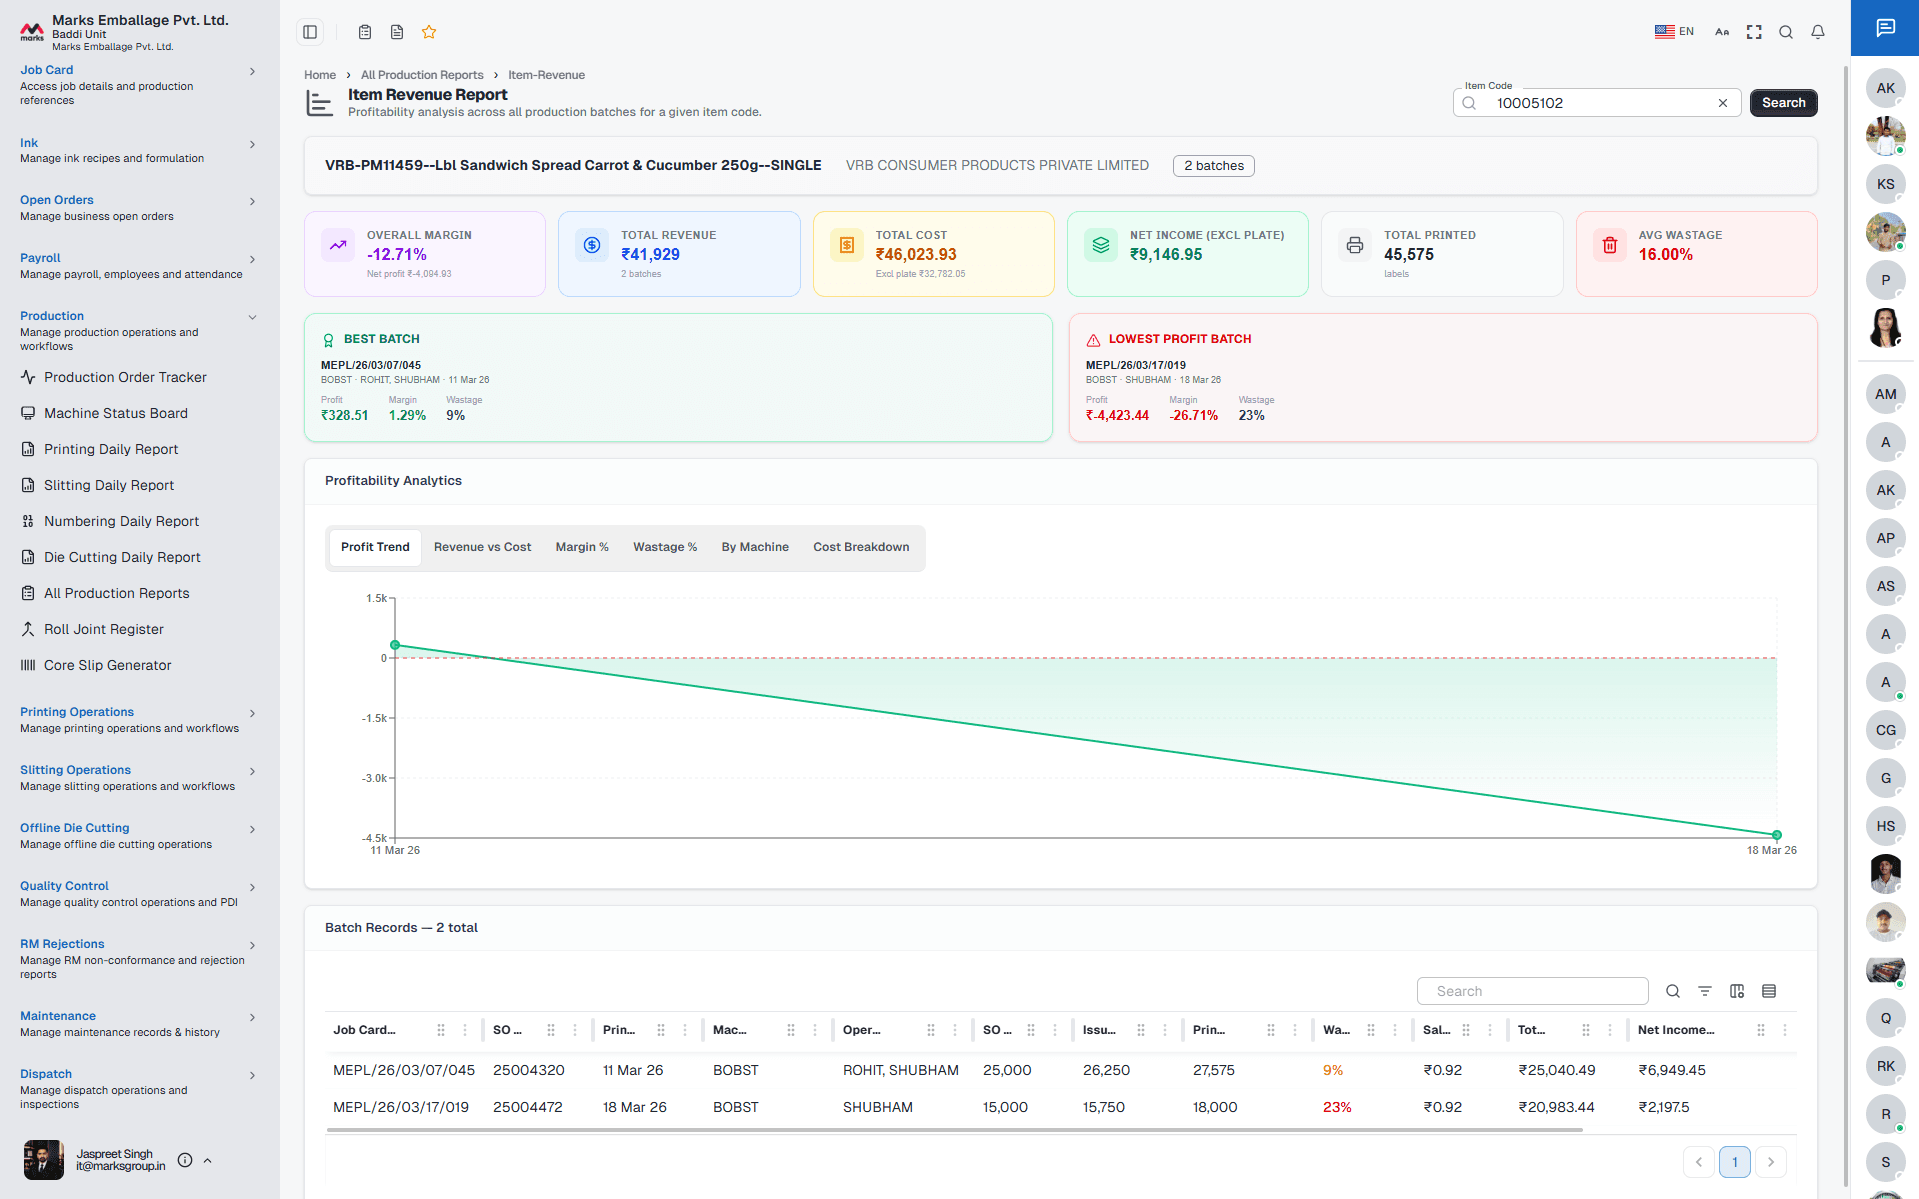Switch to Margin % tab
The width and height of the screenshot is (1919, 1199).
coord(582,547)
